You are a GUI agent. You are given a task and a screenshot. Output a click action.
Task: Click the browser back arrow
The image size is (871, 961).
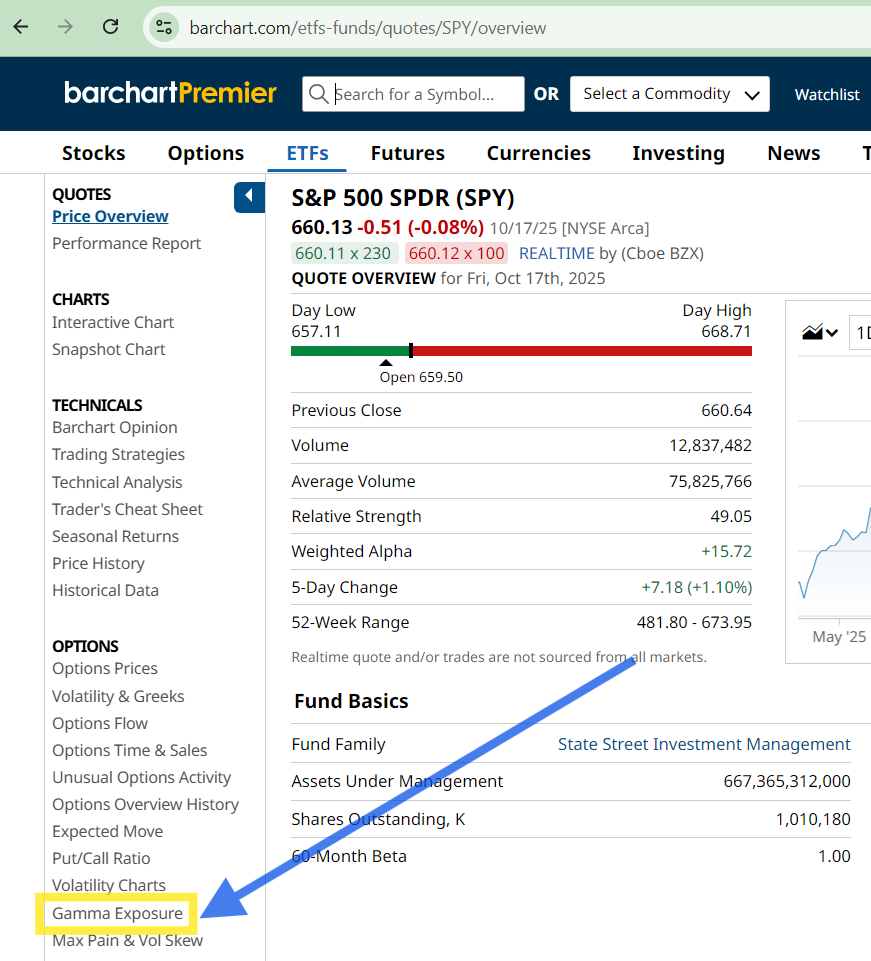tap(21, 27)
